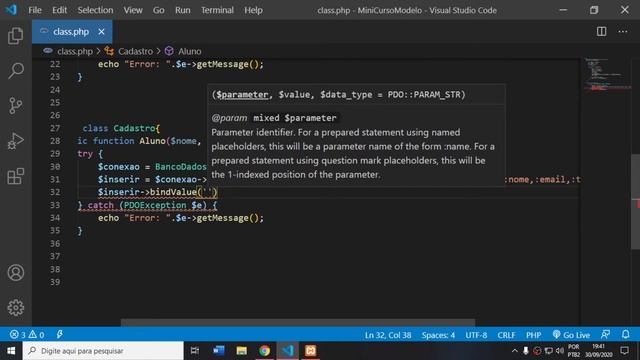Open the Run and Debug view
The height and width of the screenshot is (360, 640).
16,141
